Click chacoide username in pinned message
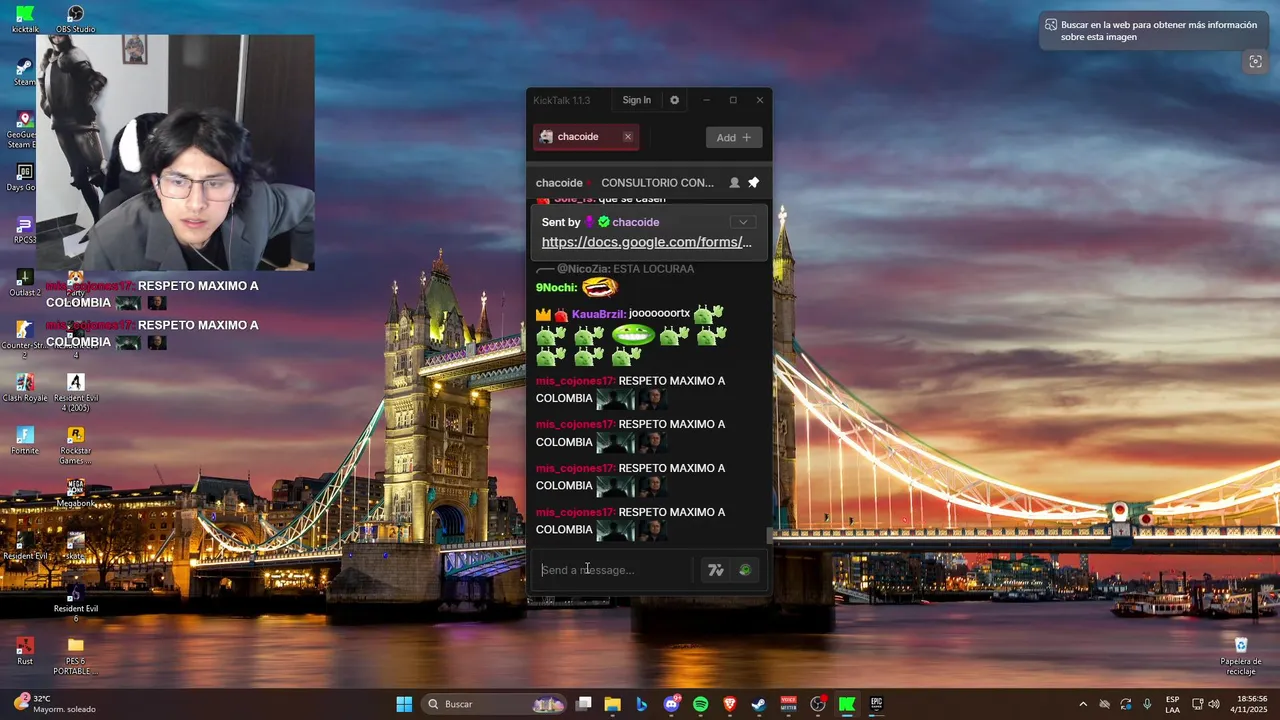 [636, 222]
